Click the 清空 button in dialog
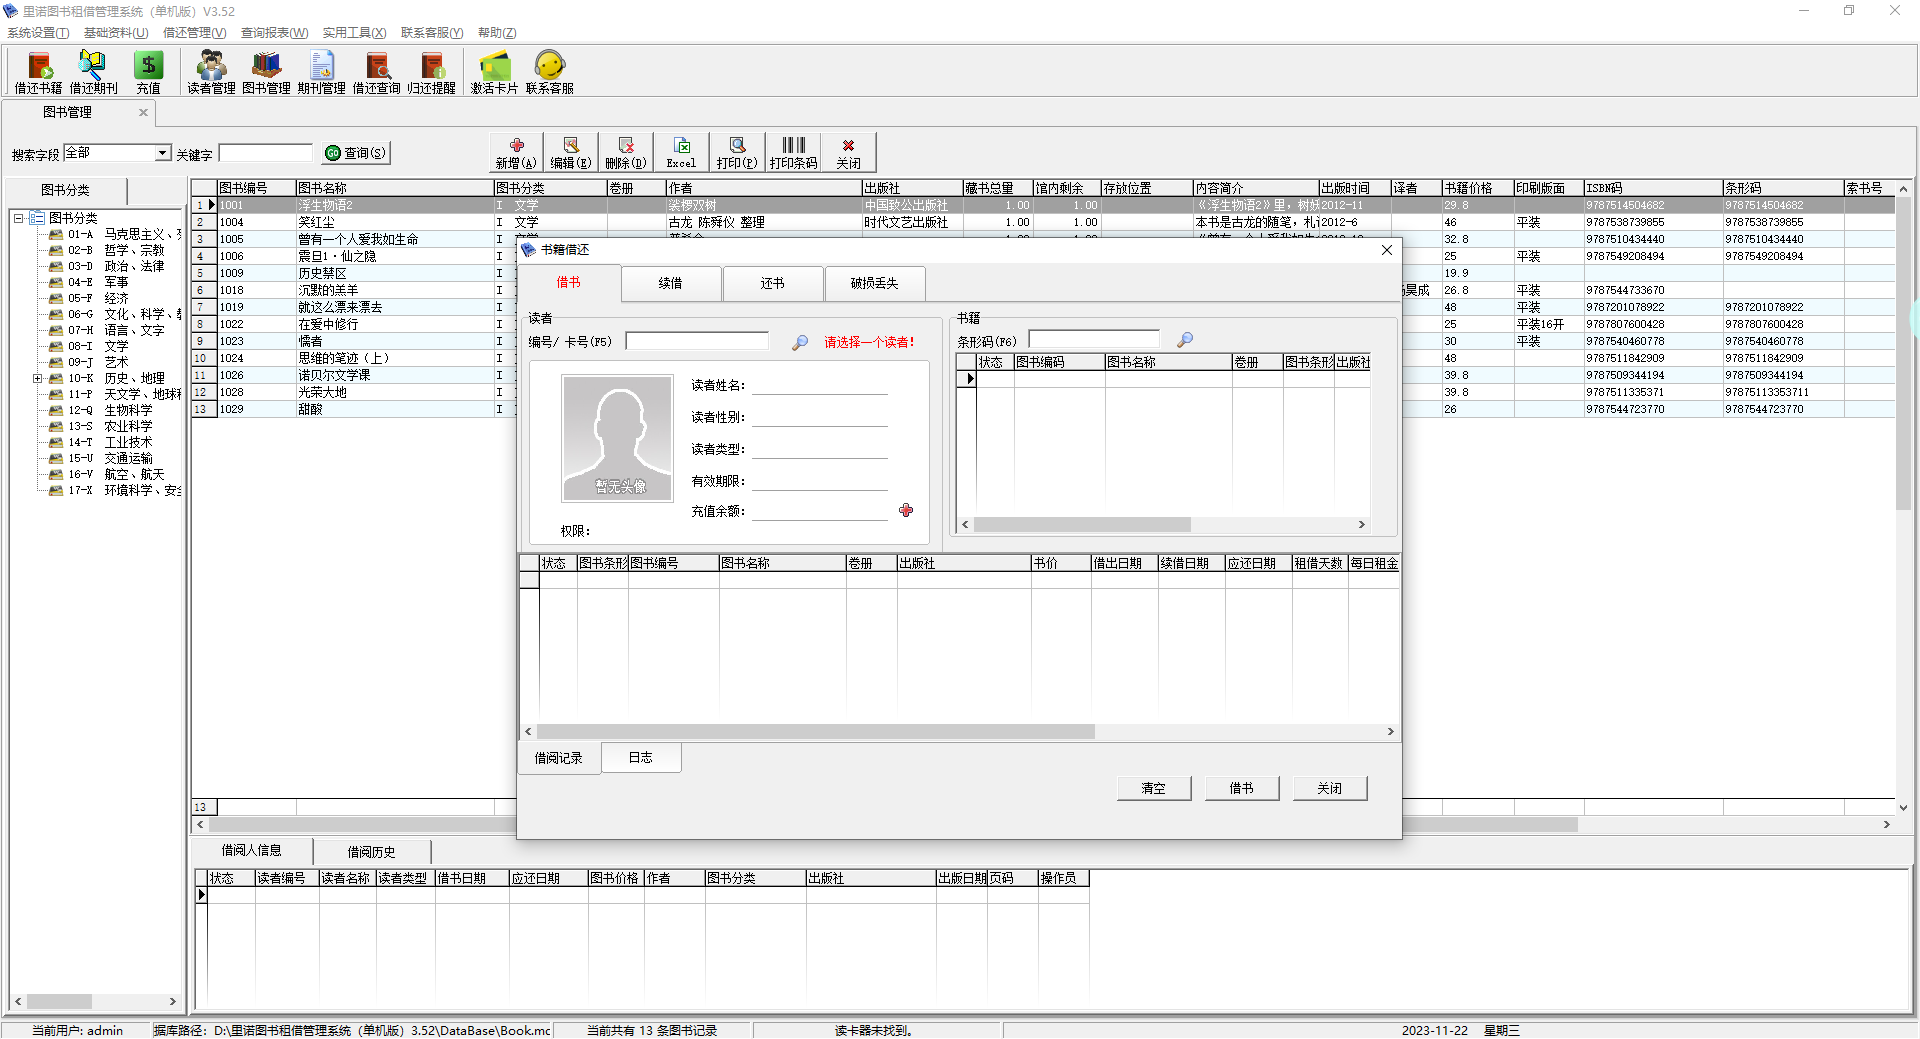This screenshot has height=1039, width=1920. (1153, 789)
